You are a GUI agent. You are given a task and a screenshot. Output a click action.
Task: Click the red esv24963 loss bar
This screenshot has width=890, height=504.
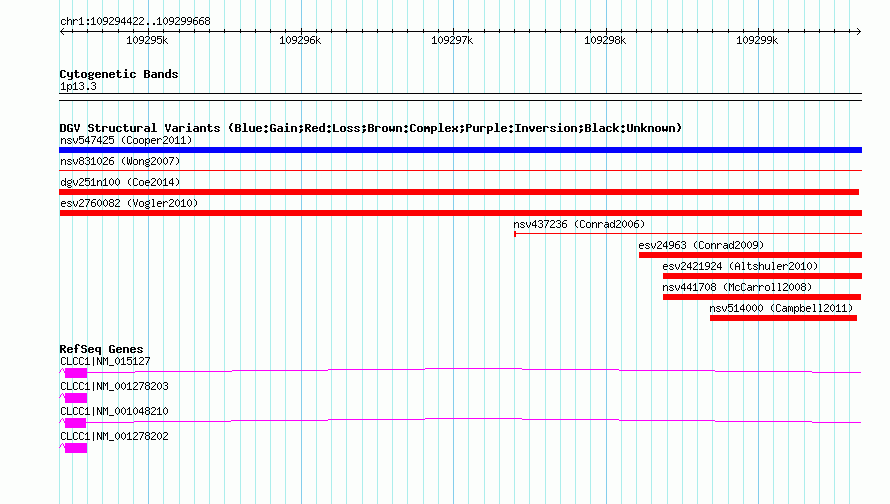coord(750,255)
